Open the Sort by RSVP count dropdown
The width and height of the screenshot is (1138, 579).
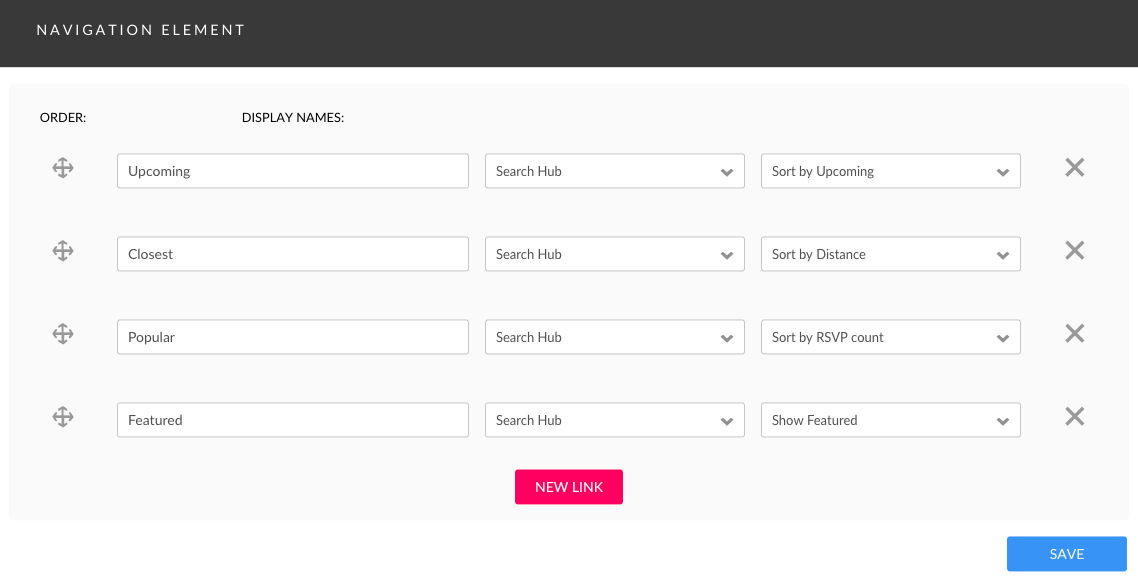point(891,337)
